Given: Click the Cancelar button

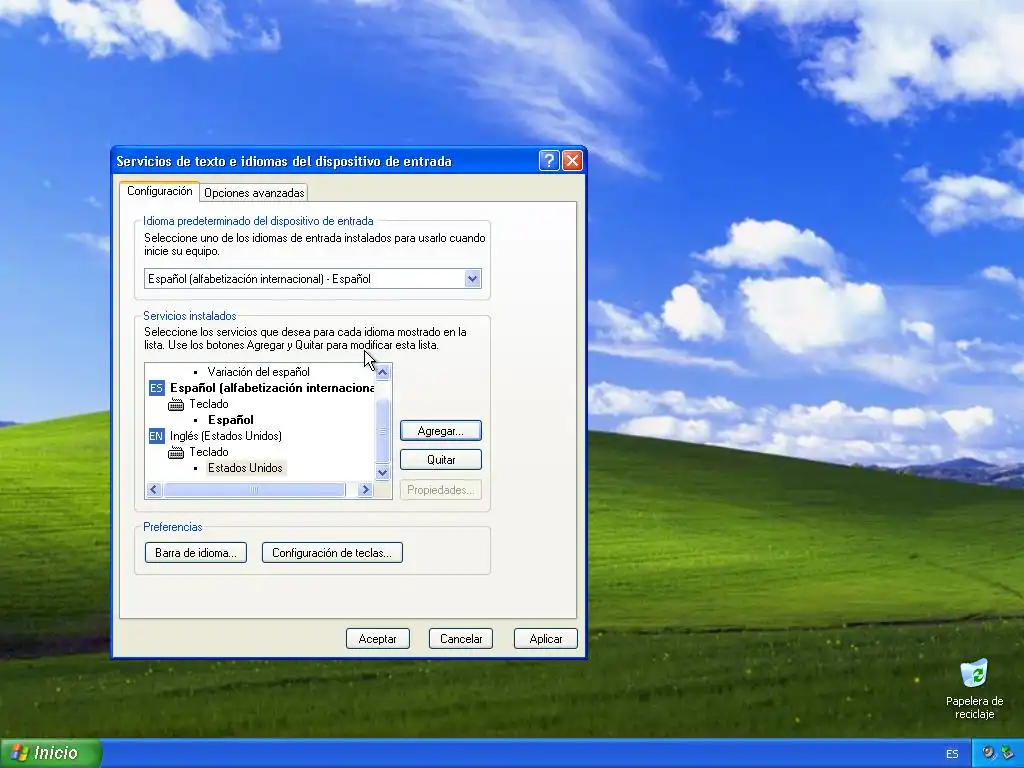Looking at the screenshot, I should click(461, 639).
